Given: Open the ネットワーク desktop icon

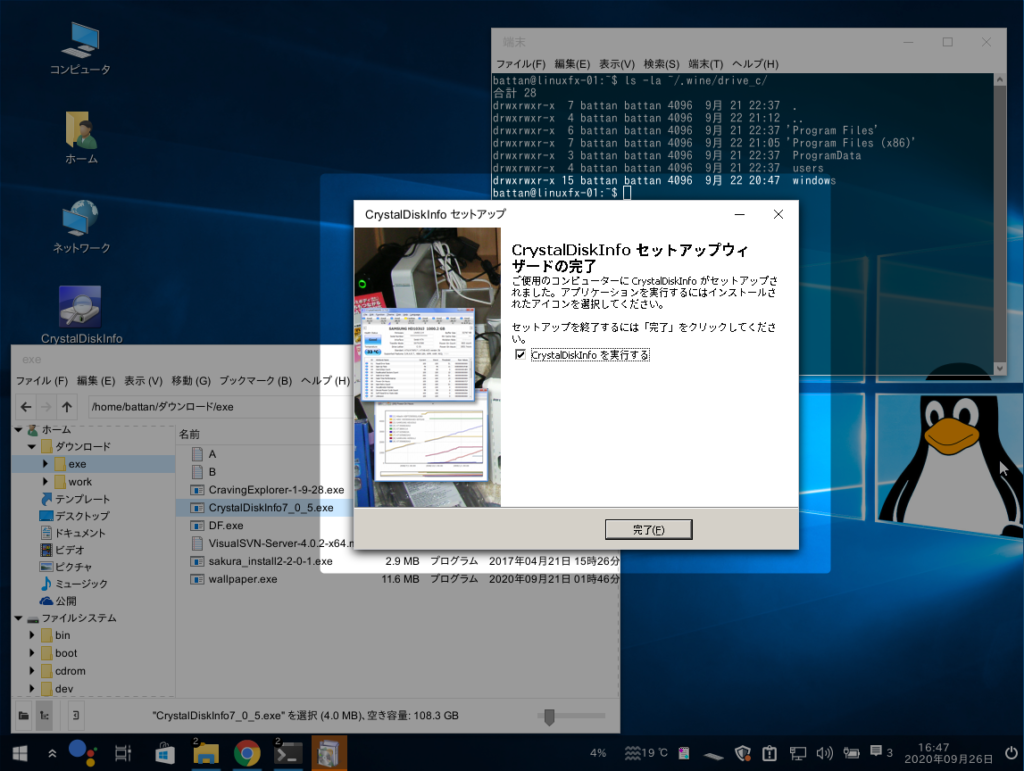Looking at the screenshot, I should tap(81, 227).
